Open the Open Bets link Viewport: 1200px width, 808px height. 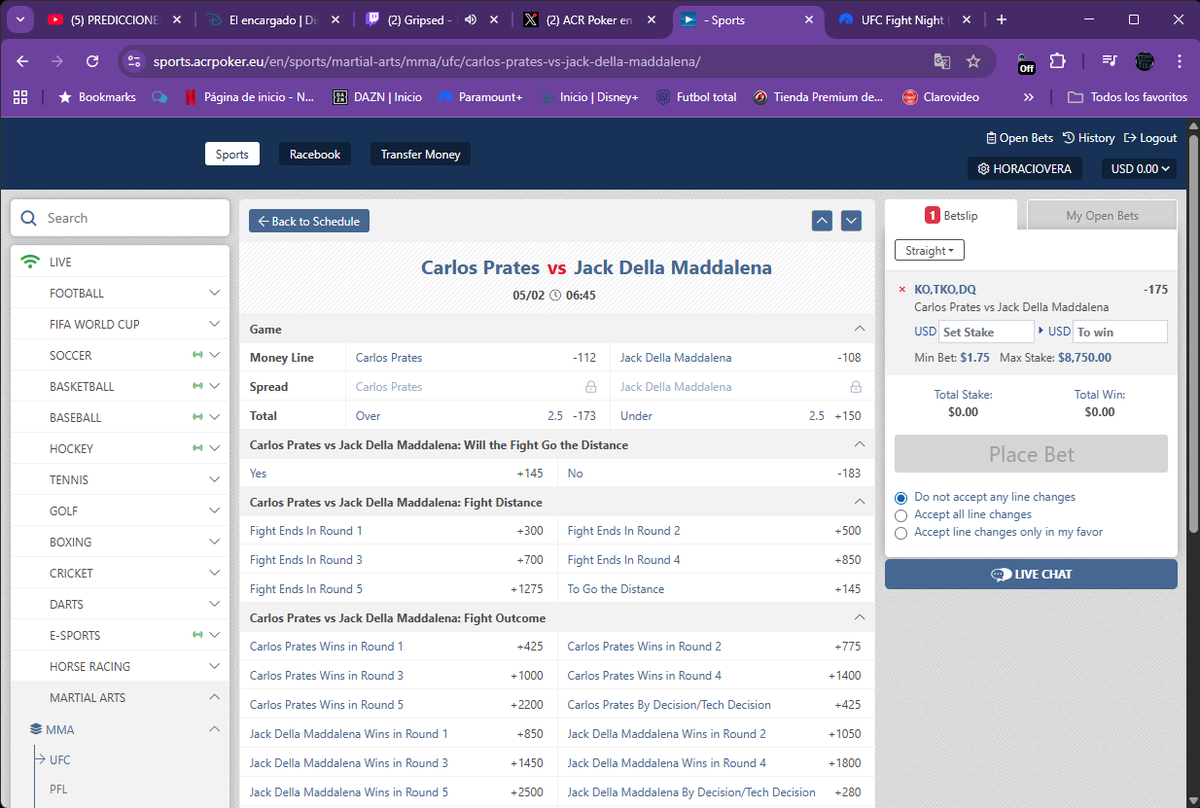1019,138
